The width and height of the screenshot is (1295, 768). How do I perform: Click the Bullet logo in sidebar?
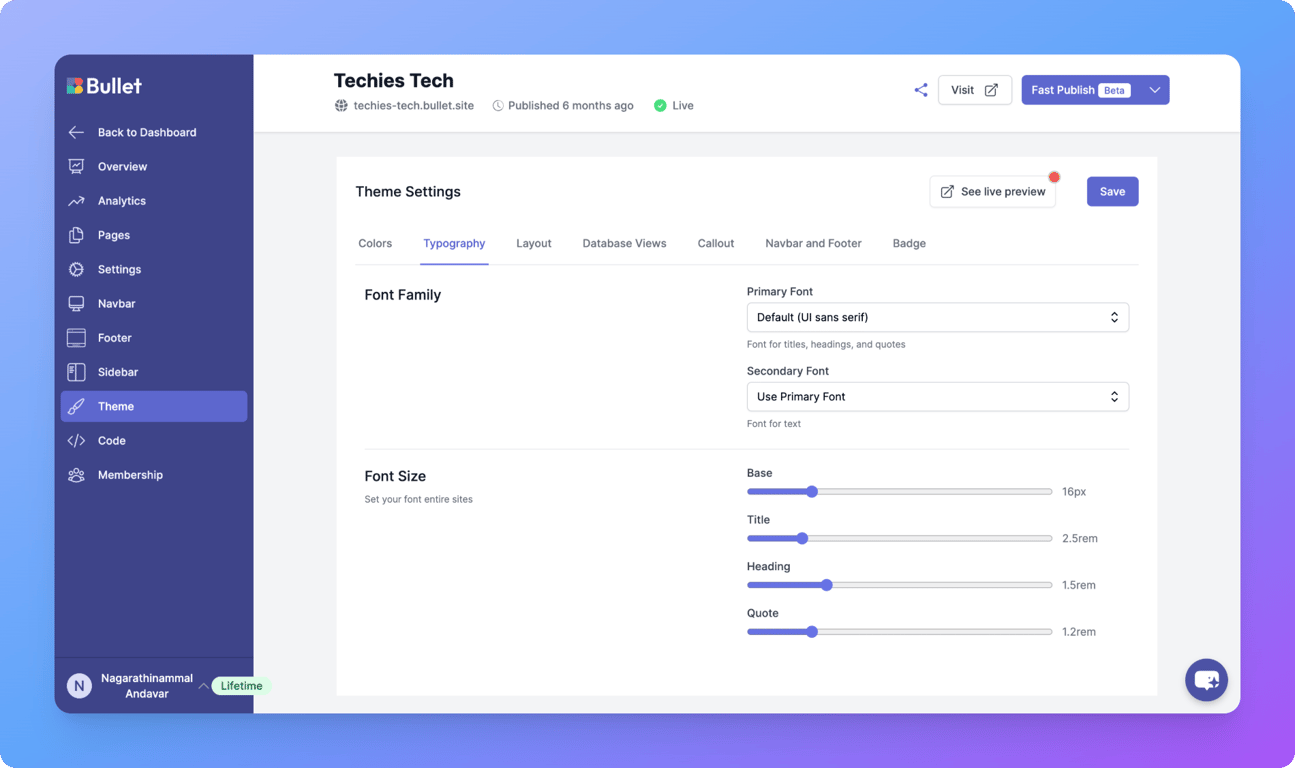104,86
